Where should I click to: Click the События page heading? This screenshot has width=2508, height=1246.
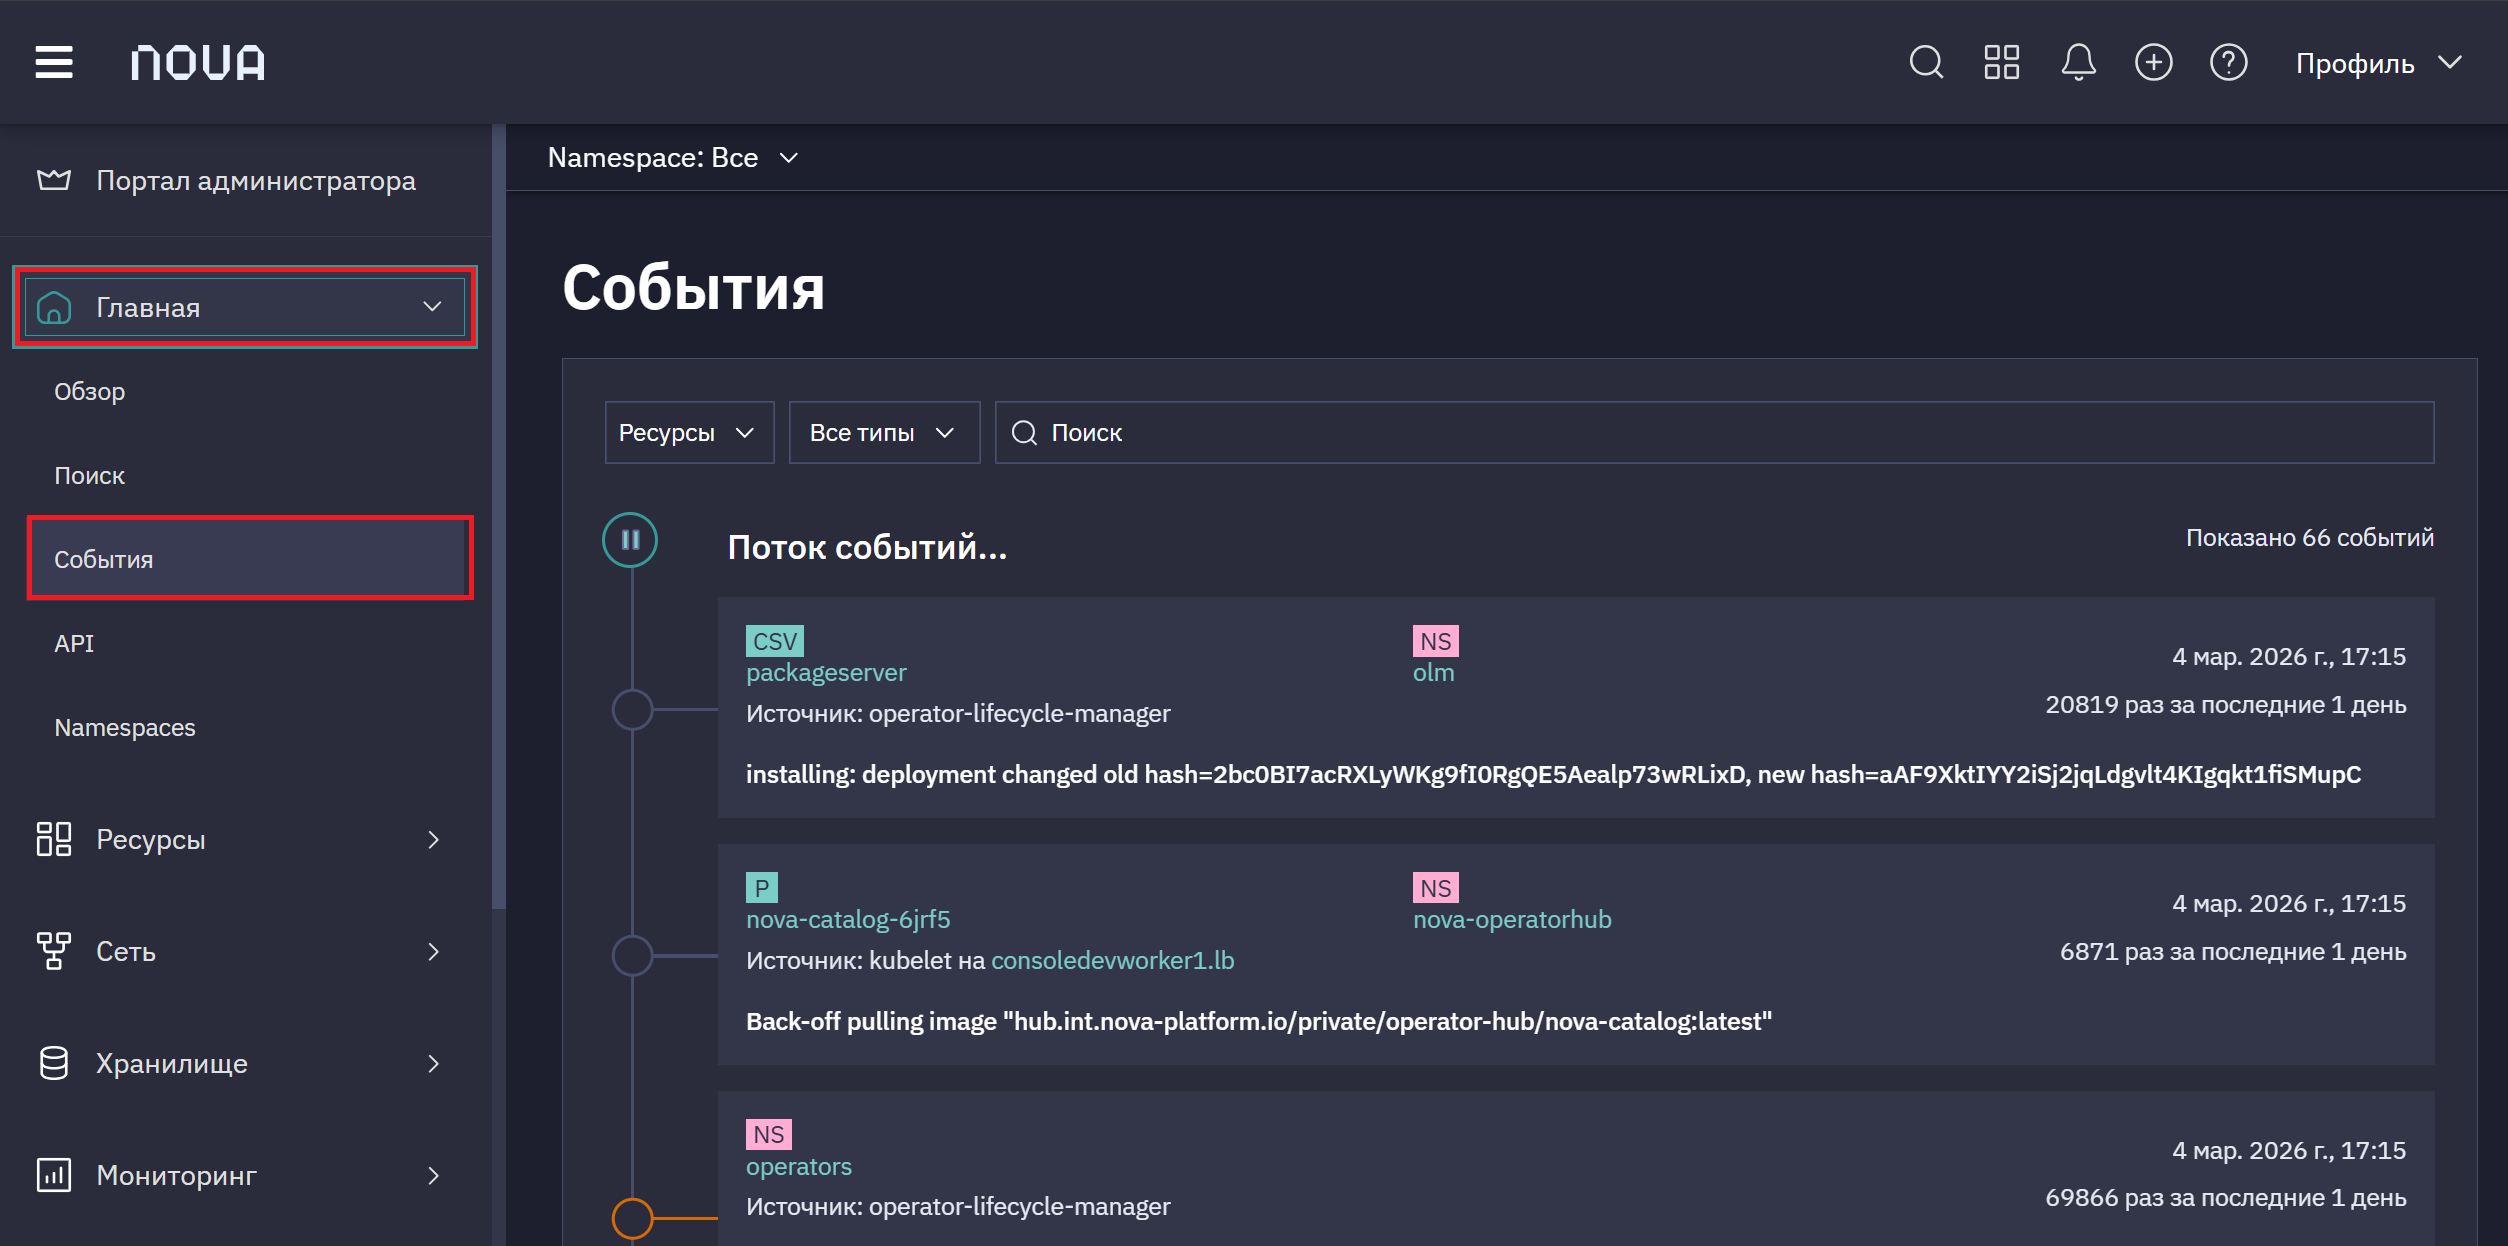693,288
